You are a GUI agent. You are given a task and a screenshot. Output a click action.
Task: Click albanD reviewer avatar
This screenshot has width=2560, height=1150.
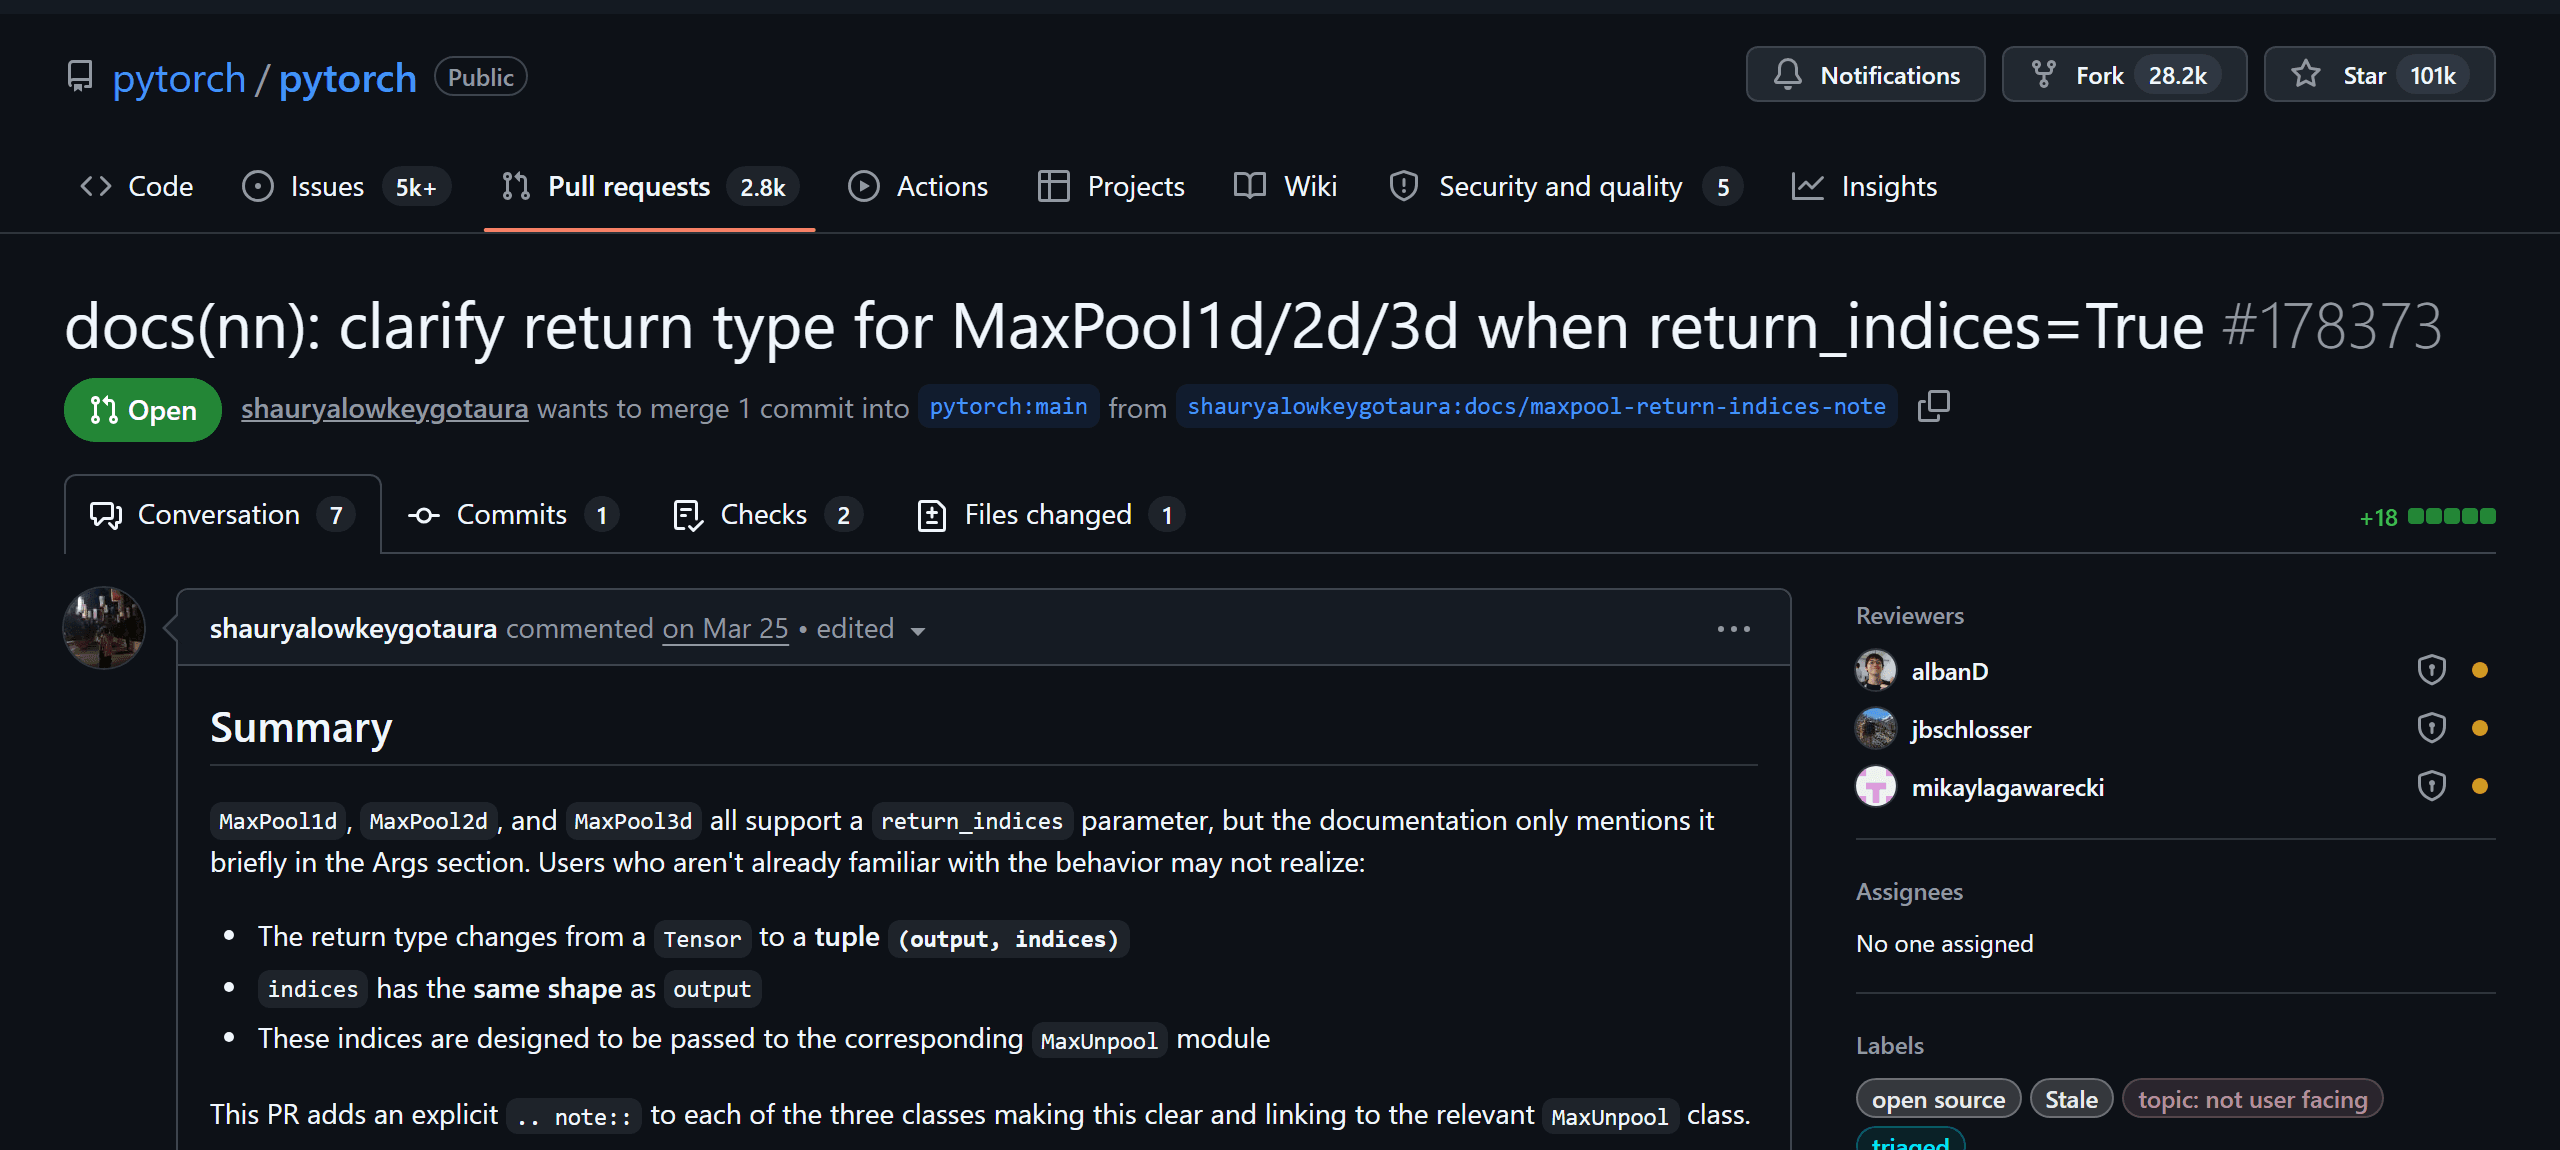pyautogui.click(x=1876, y=670)
